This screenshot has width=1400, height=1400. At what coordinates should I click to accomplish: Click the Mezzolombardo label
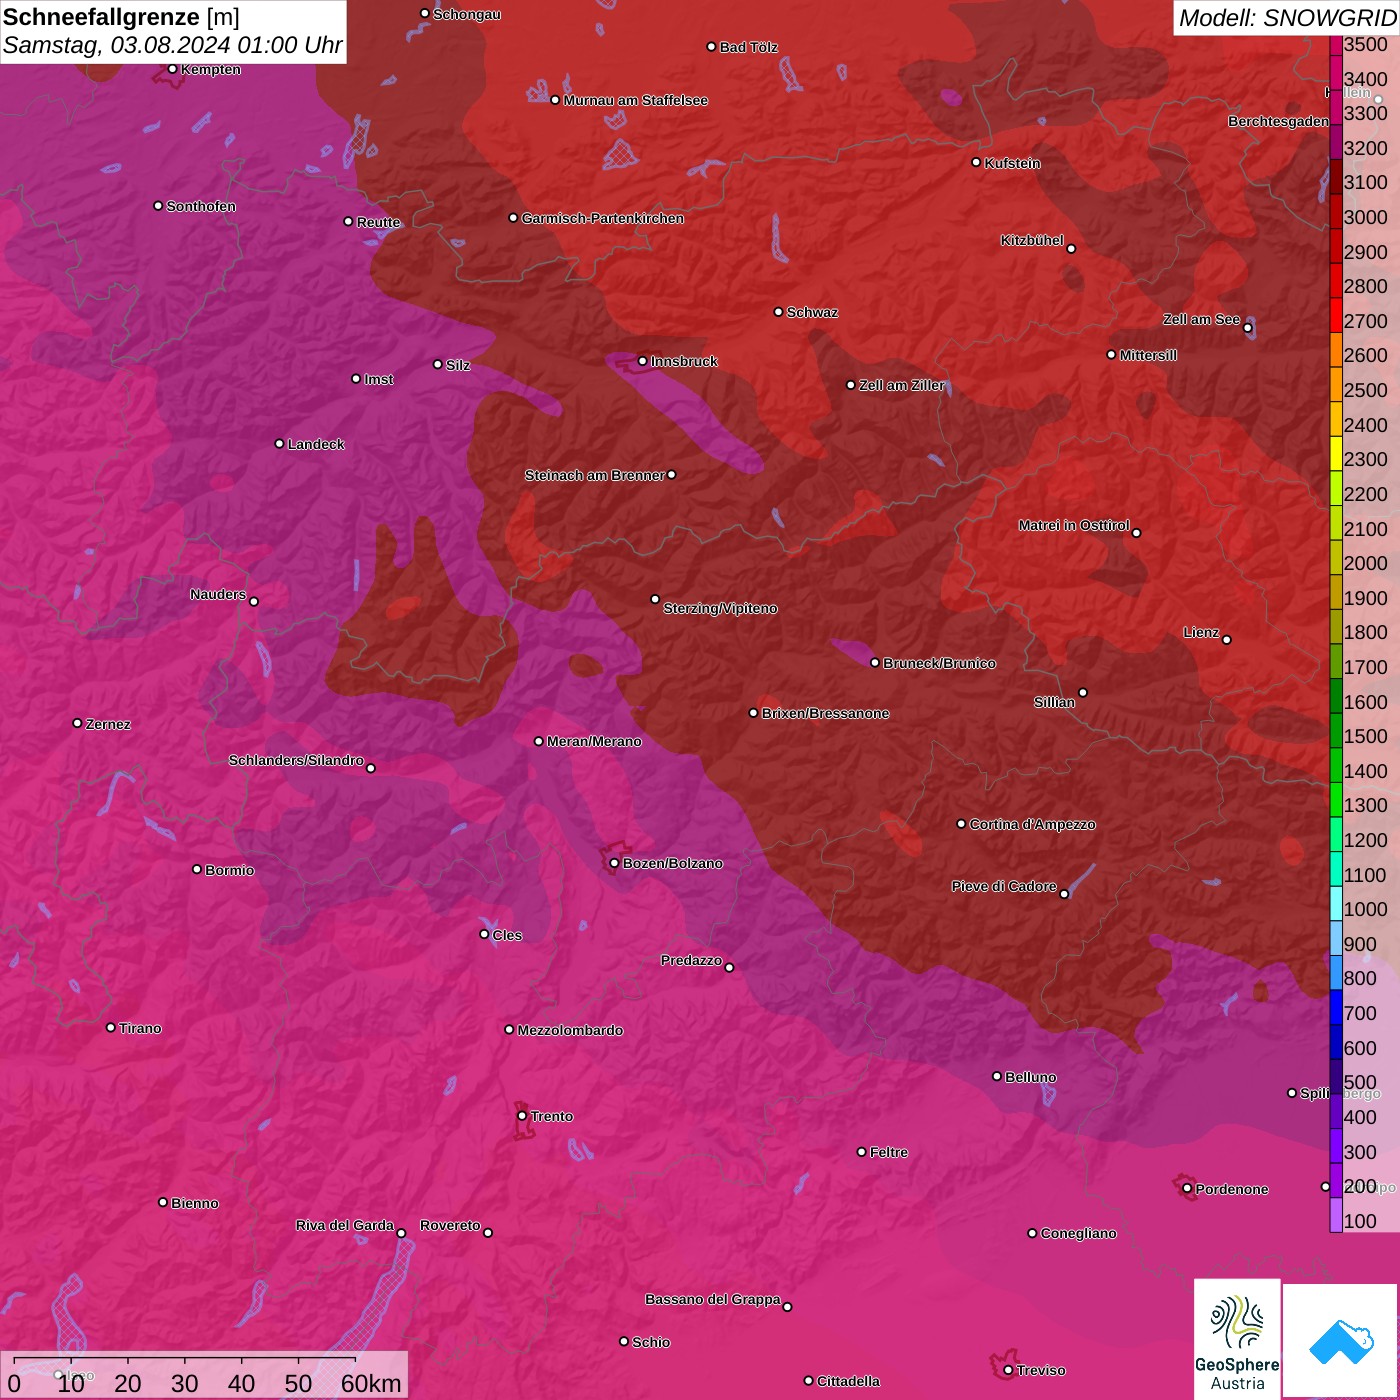click(x=570, y=1030)
